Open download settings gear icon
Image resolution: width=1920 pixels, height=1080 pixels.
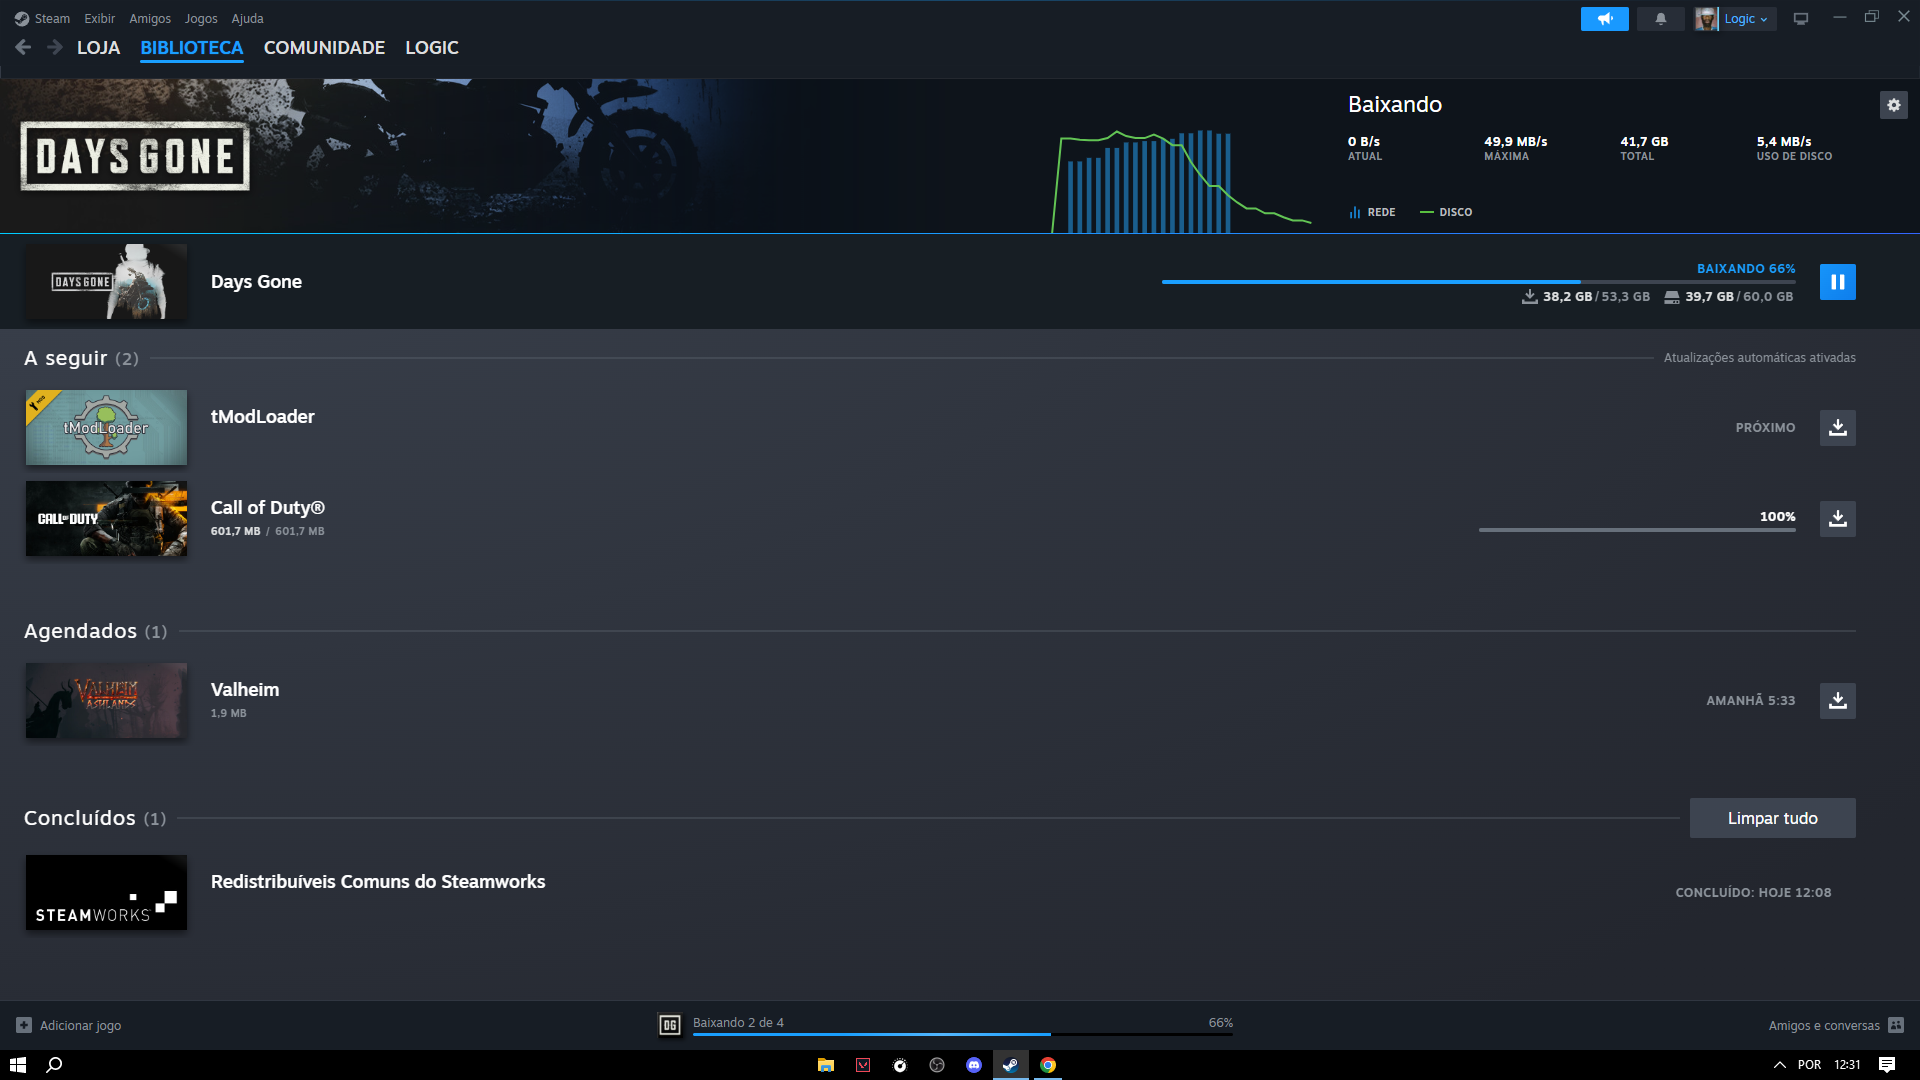pos(1893,105)
